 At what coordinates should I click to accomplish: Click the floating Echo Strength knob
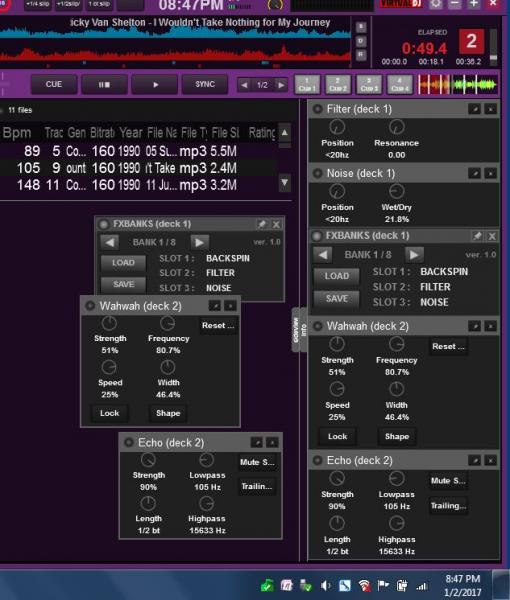(x=148, y=460)
